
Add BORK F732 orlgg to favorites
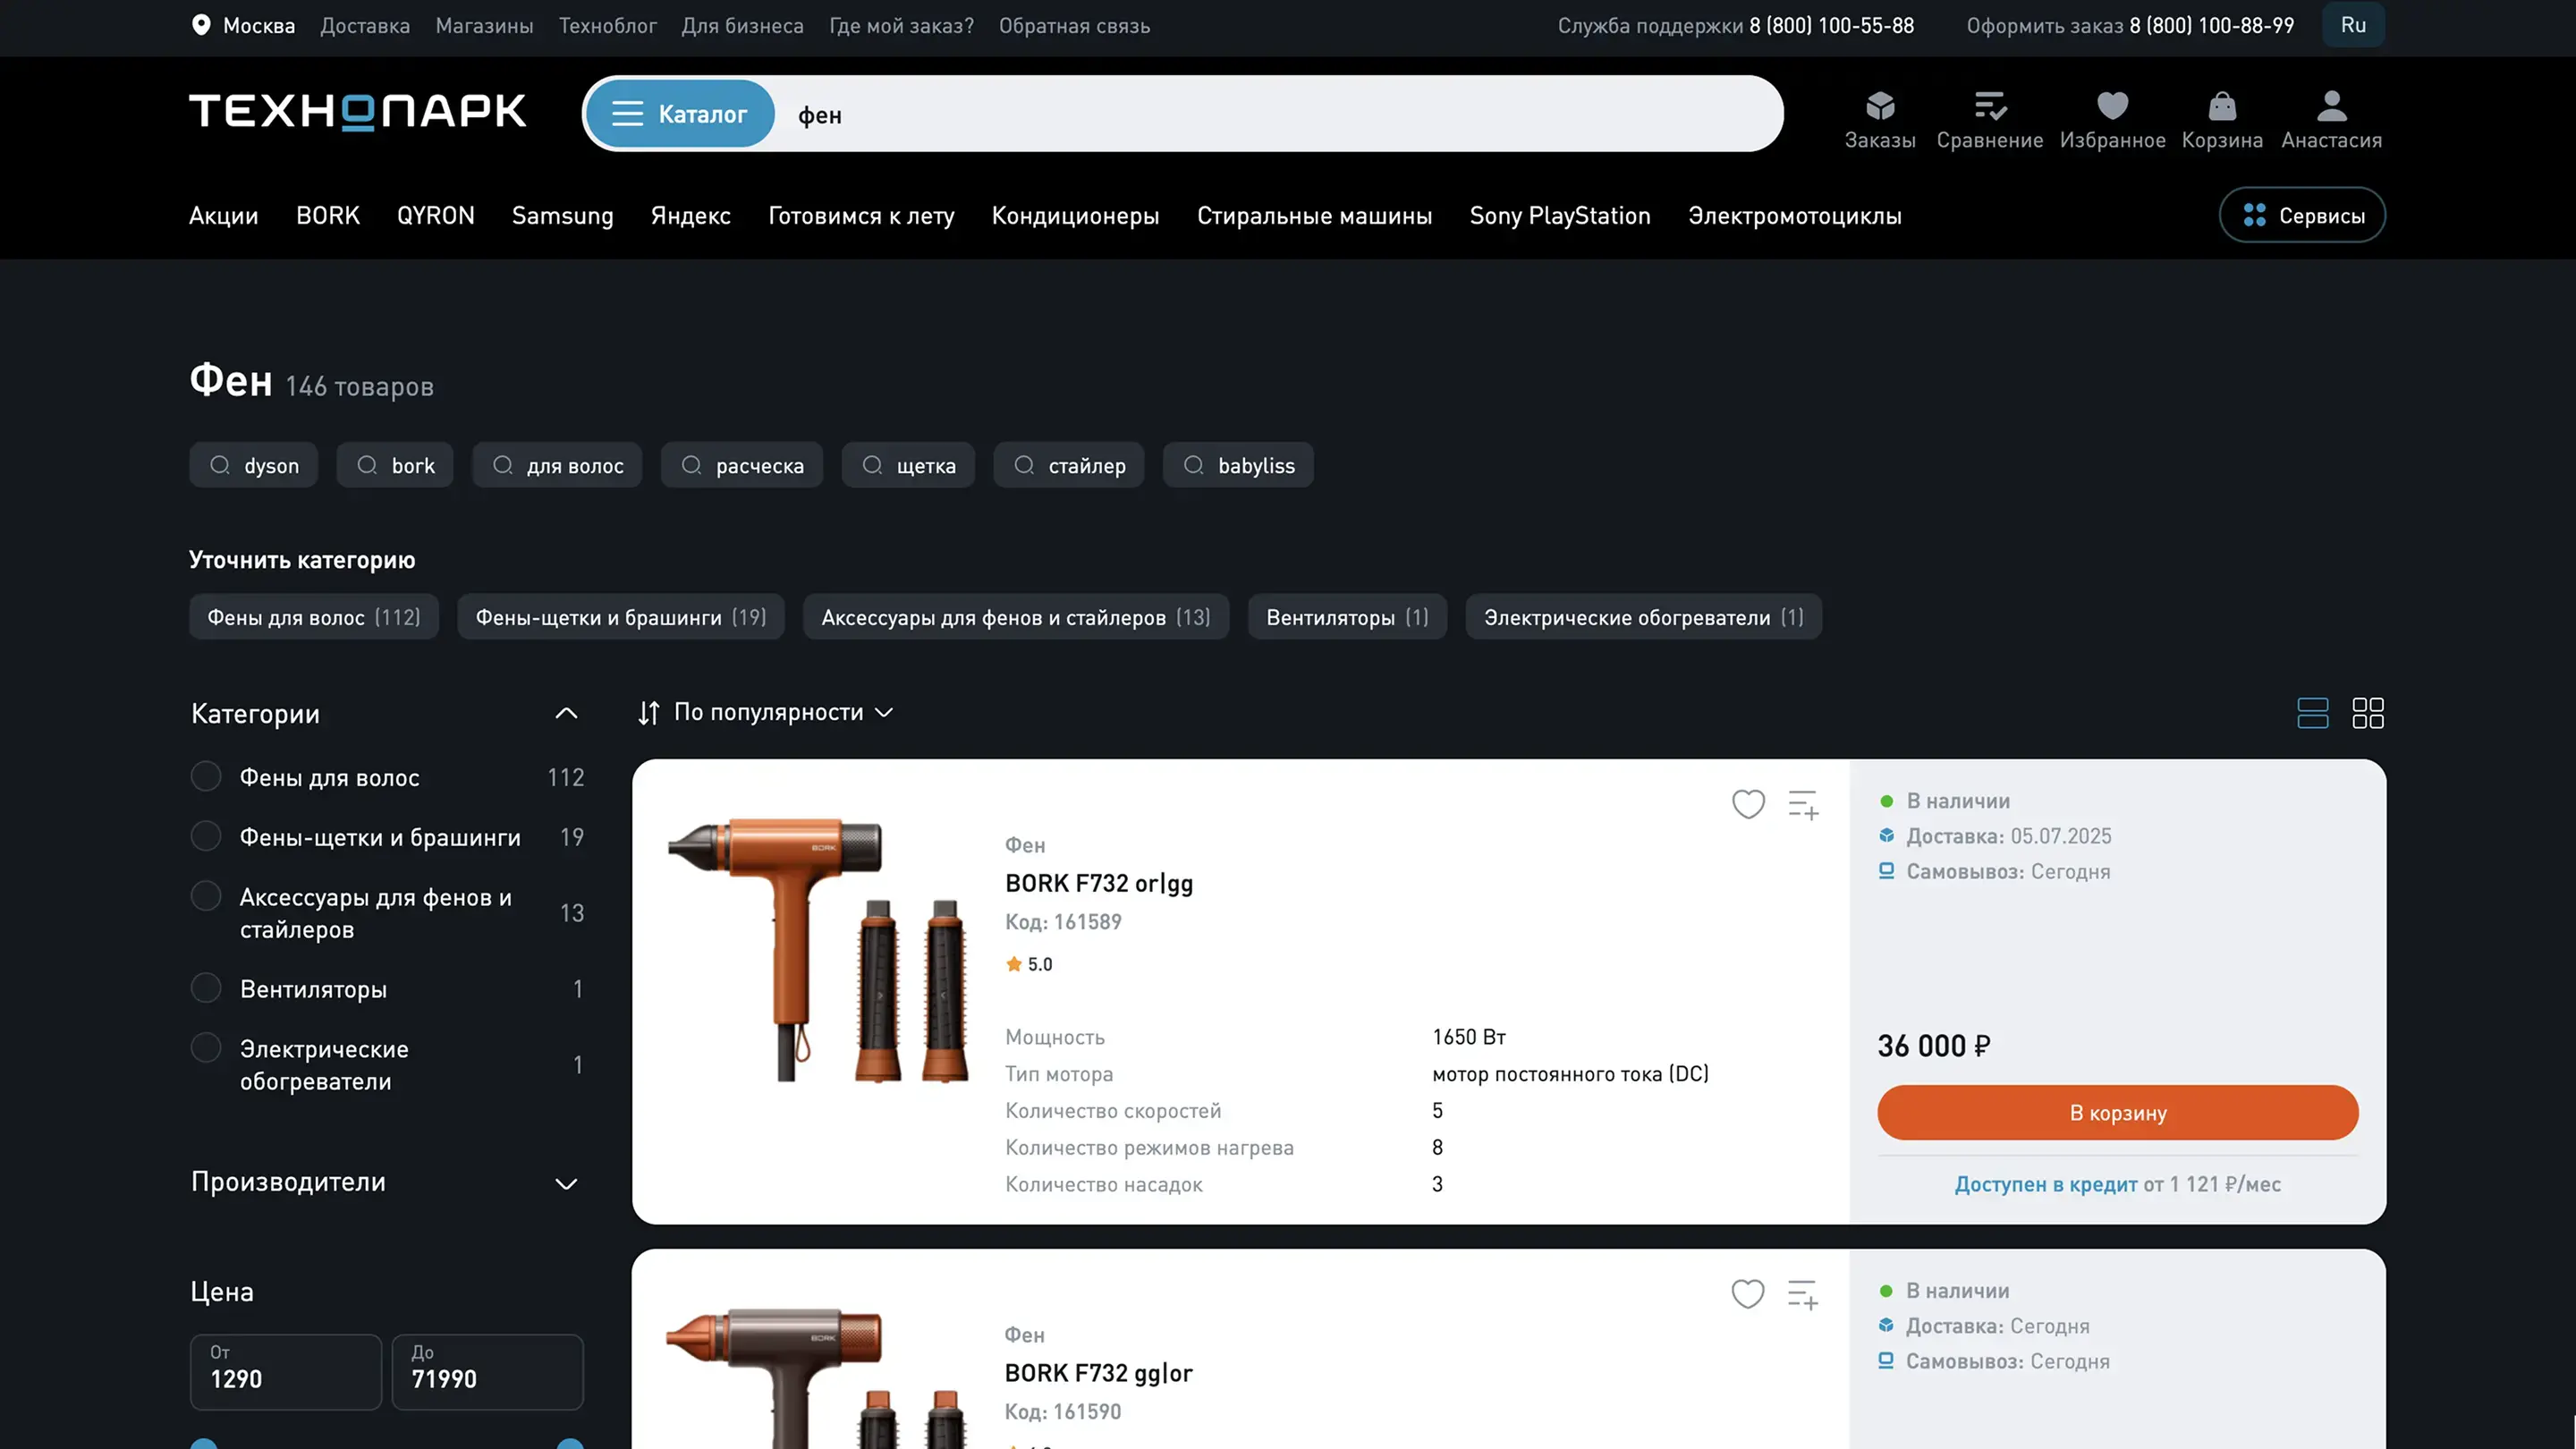(1748, 804)
